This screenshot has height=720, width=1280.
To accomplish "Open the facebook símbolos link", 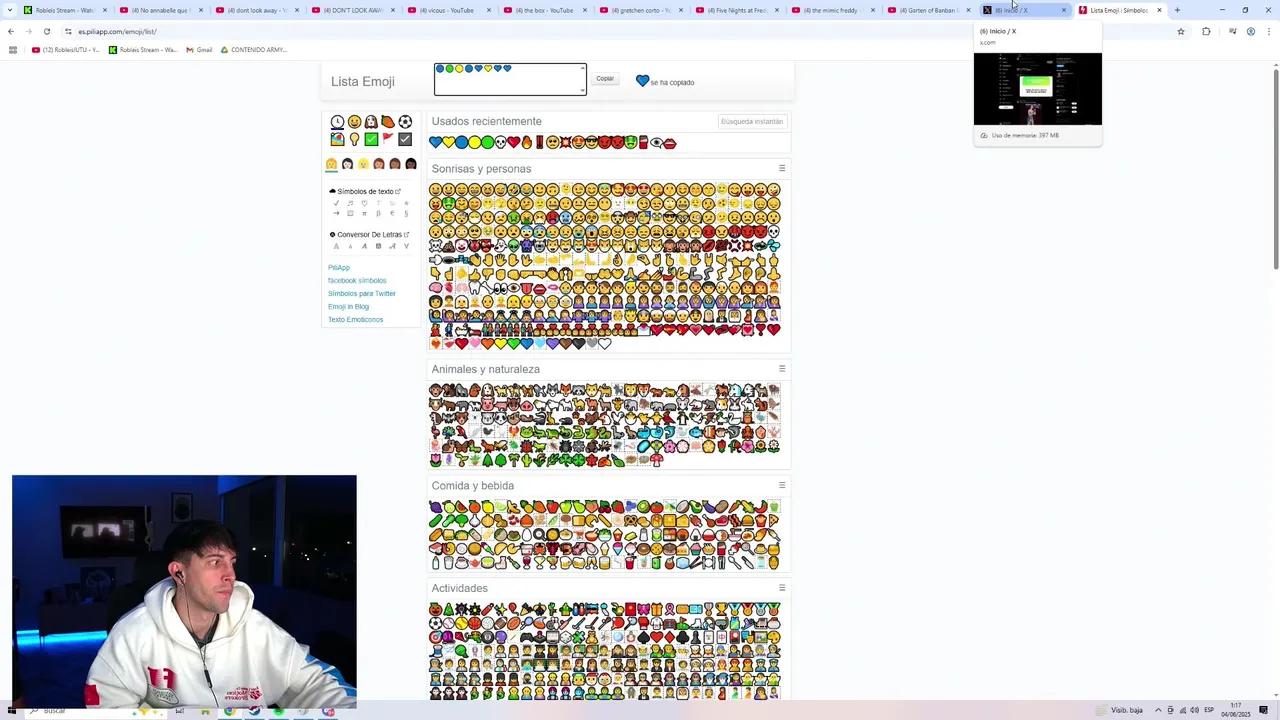I will tap(357, 280).
